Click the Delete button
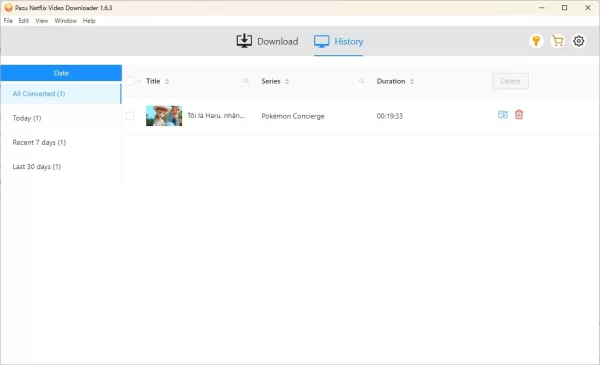The image size is (600, 365). (x=510, y=81)
